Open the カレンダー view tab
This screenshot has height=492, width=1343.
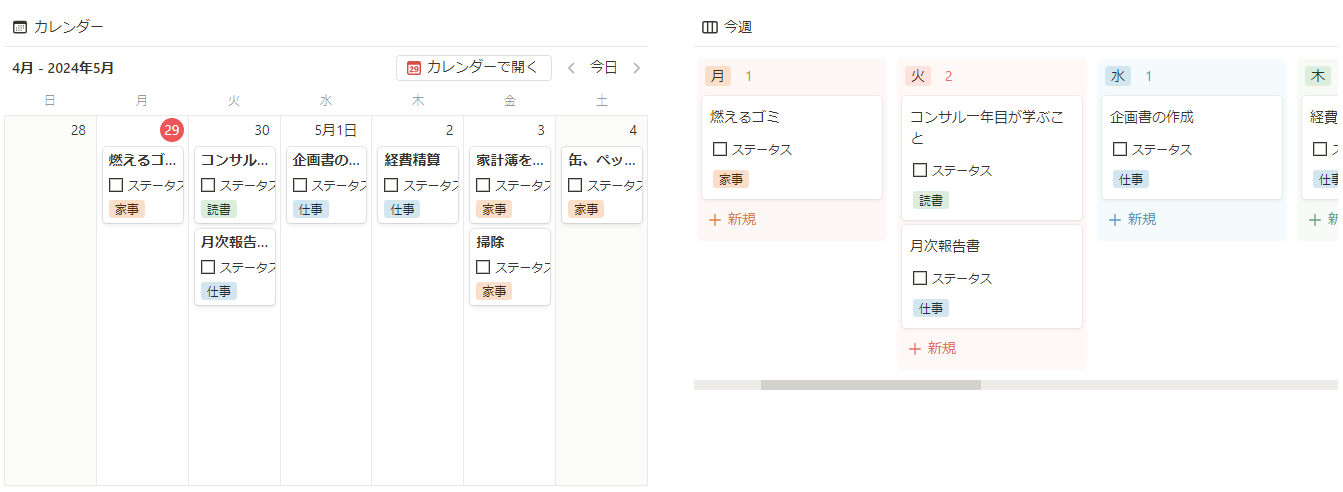point(68,27)
